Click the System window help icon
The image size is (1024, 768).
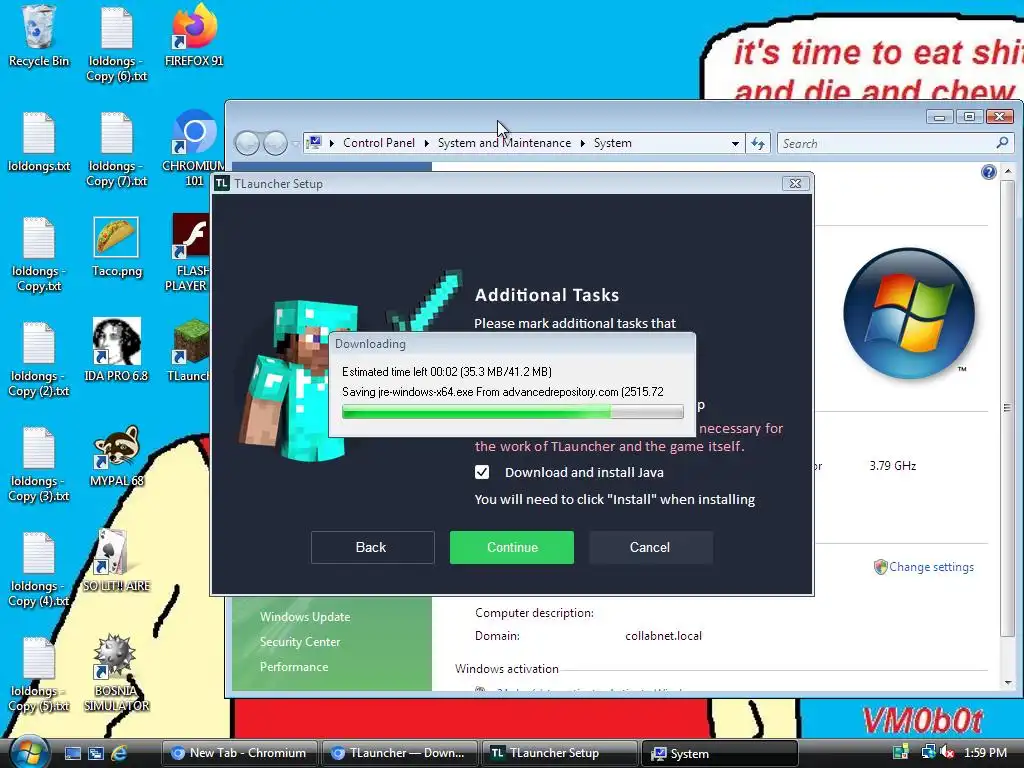(988, 172)
